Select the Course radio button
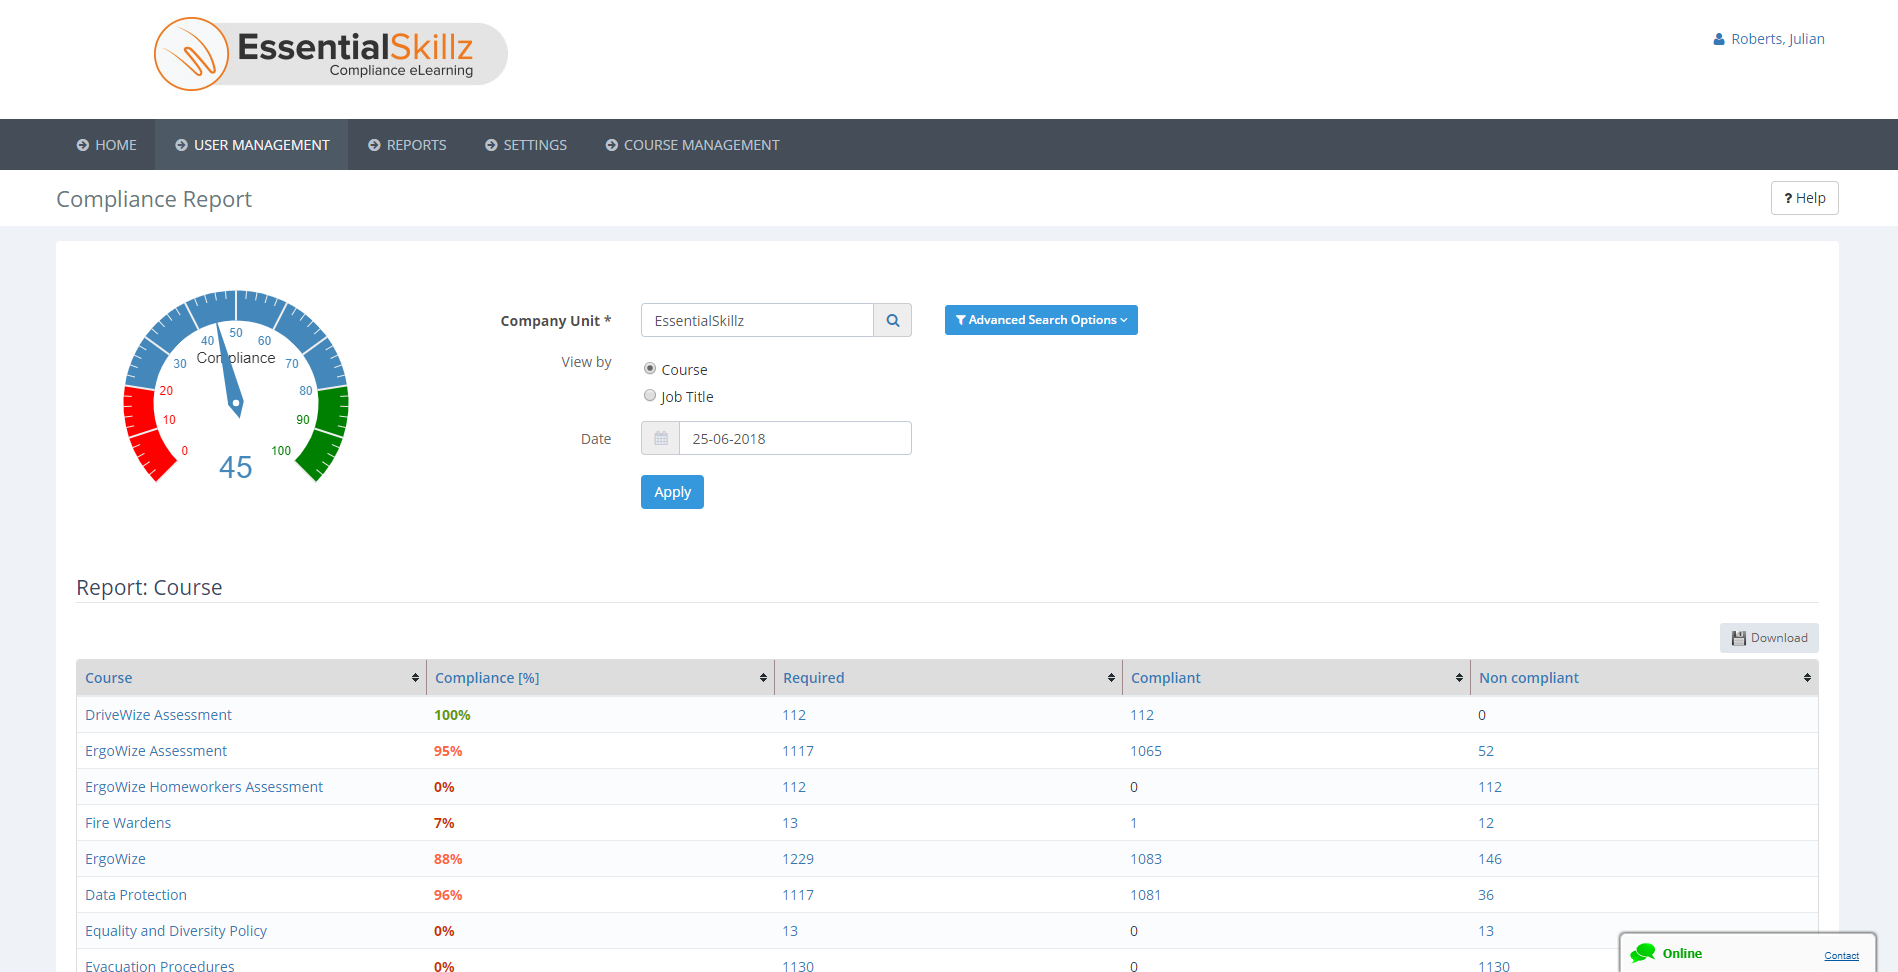 650,369
